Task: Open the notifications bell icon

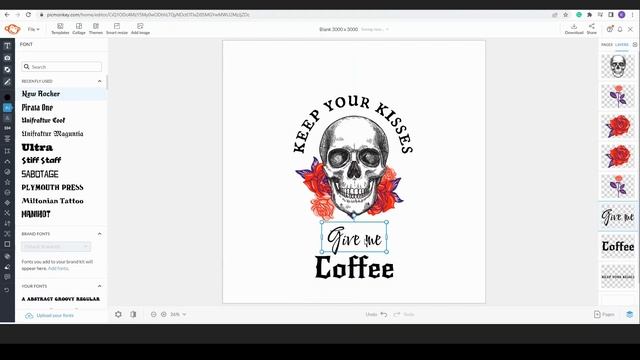Action: click(620, 29)
